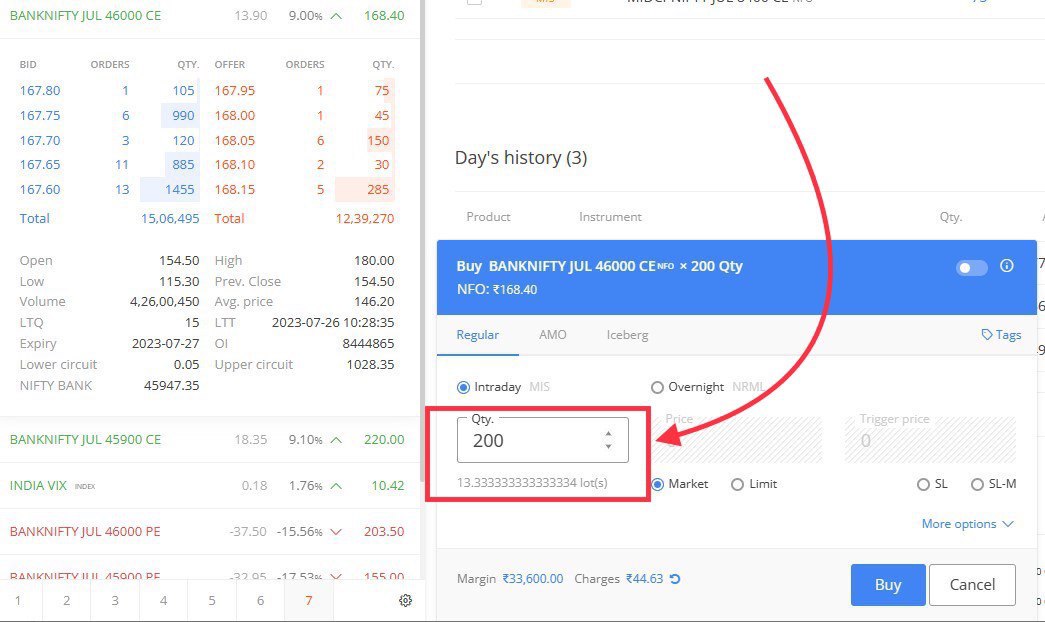Click the Tags label icon
The height and width of the screenshot is (622, 1045).
pyautogui.click(x=1001, y=335)
